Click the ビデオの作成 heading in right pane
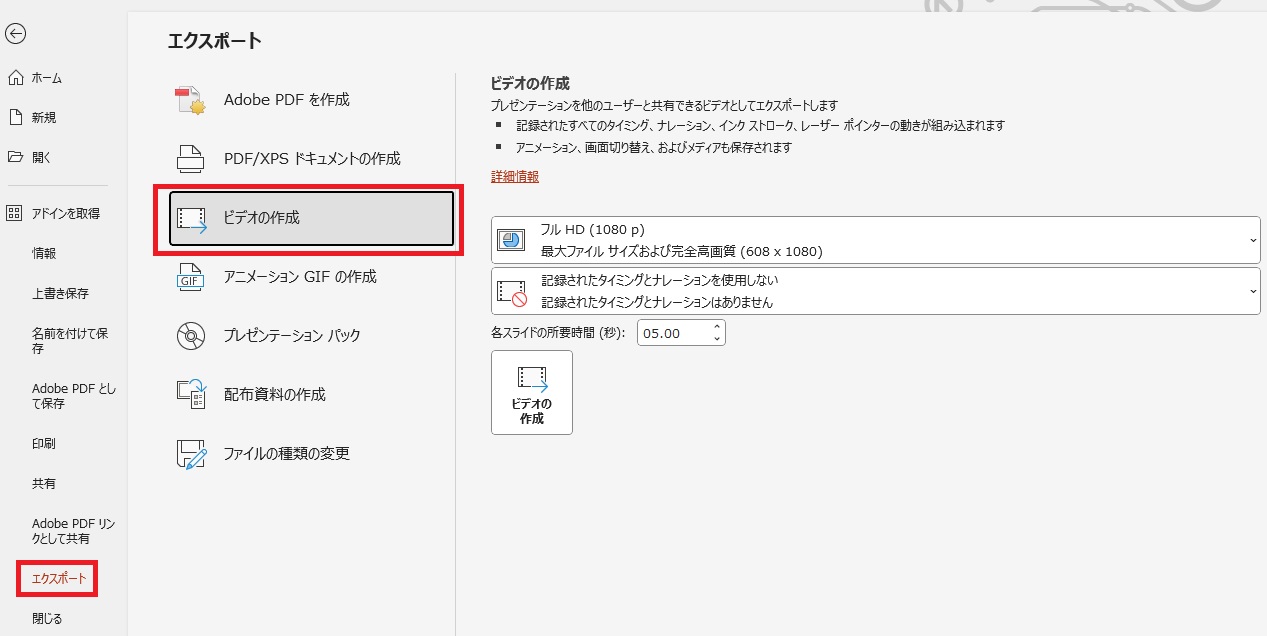The image size is (1267, 636). tap(530, 83)
